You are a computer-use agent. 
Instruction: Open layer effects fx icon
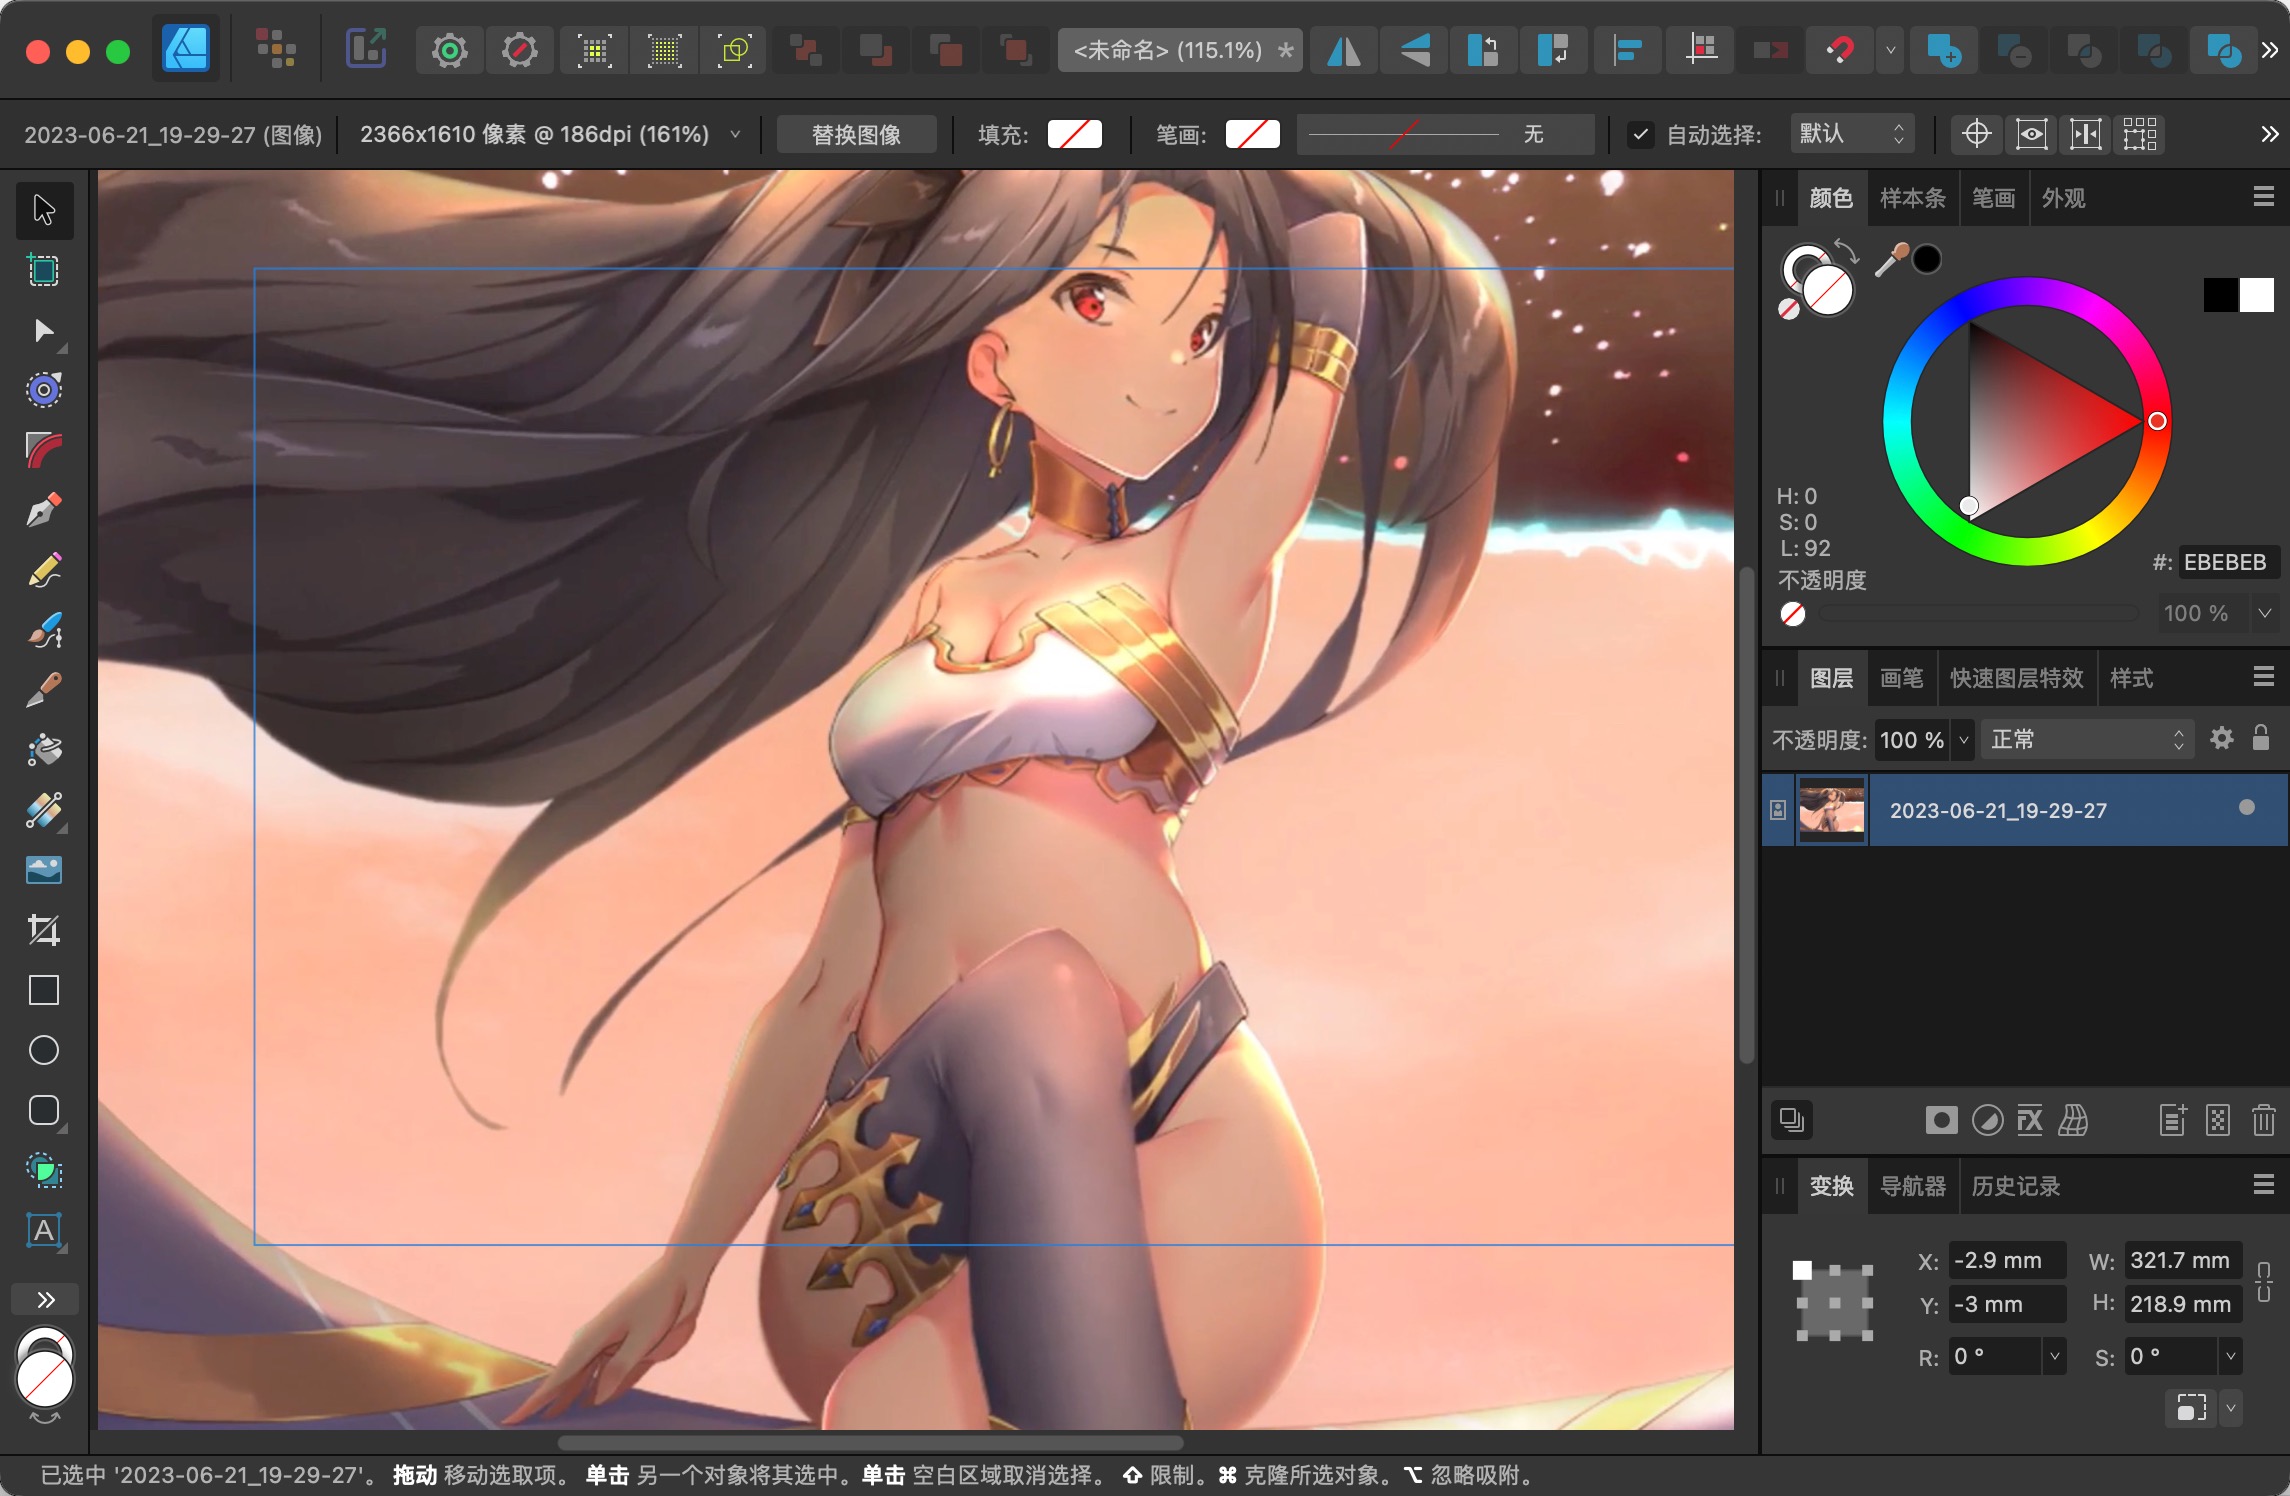(x=2030, y=1120)
